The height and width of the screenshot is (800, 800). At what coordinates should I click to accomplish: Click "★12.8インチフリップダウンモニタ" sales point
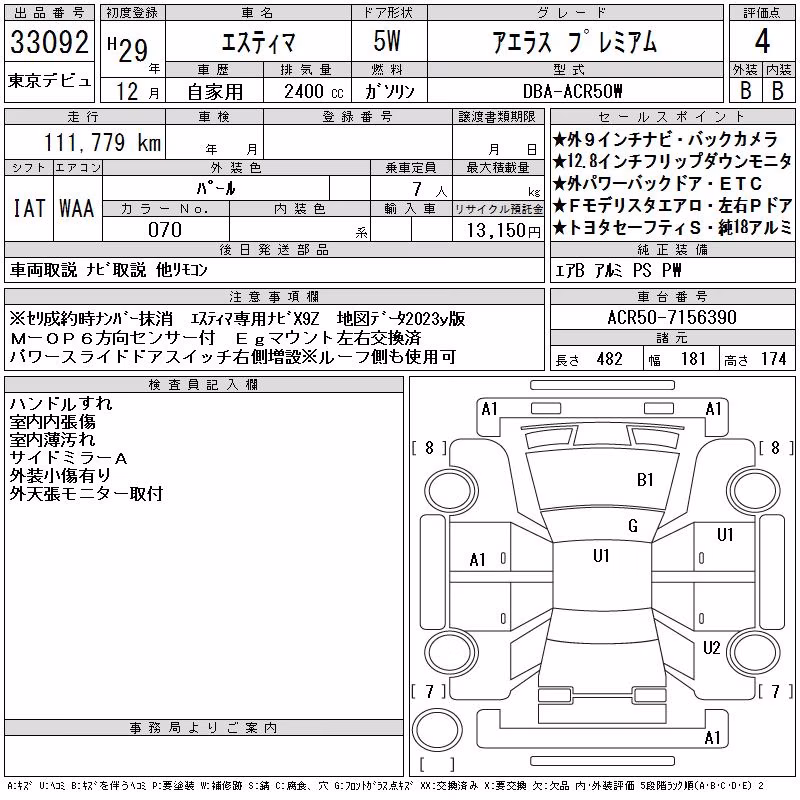672,162
